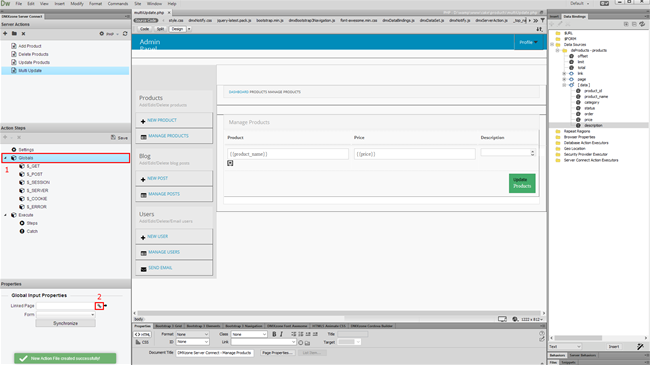Add a new server action with plus icon
The image size is (650, 365).
(5, 34)
